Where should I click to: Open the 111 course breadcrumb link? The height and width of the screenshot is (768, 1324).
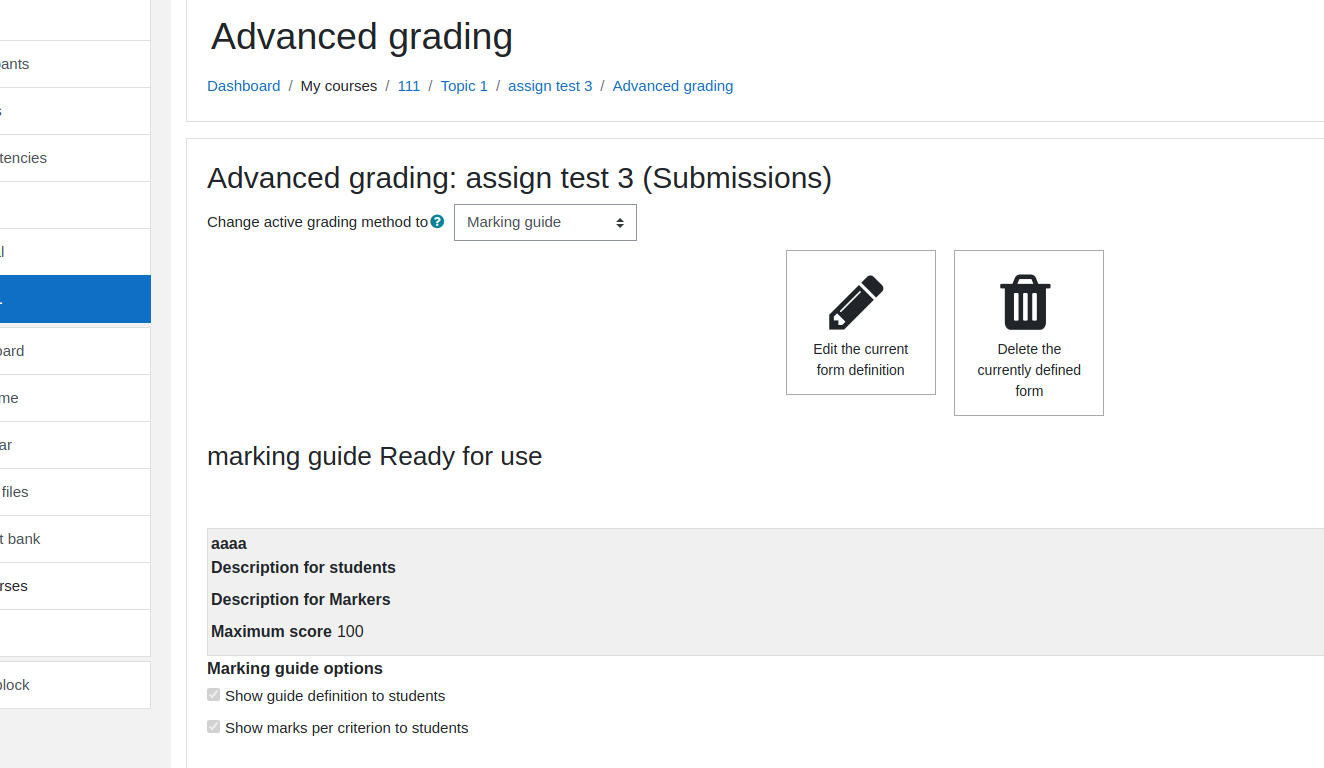coord(408,86)
